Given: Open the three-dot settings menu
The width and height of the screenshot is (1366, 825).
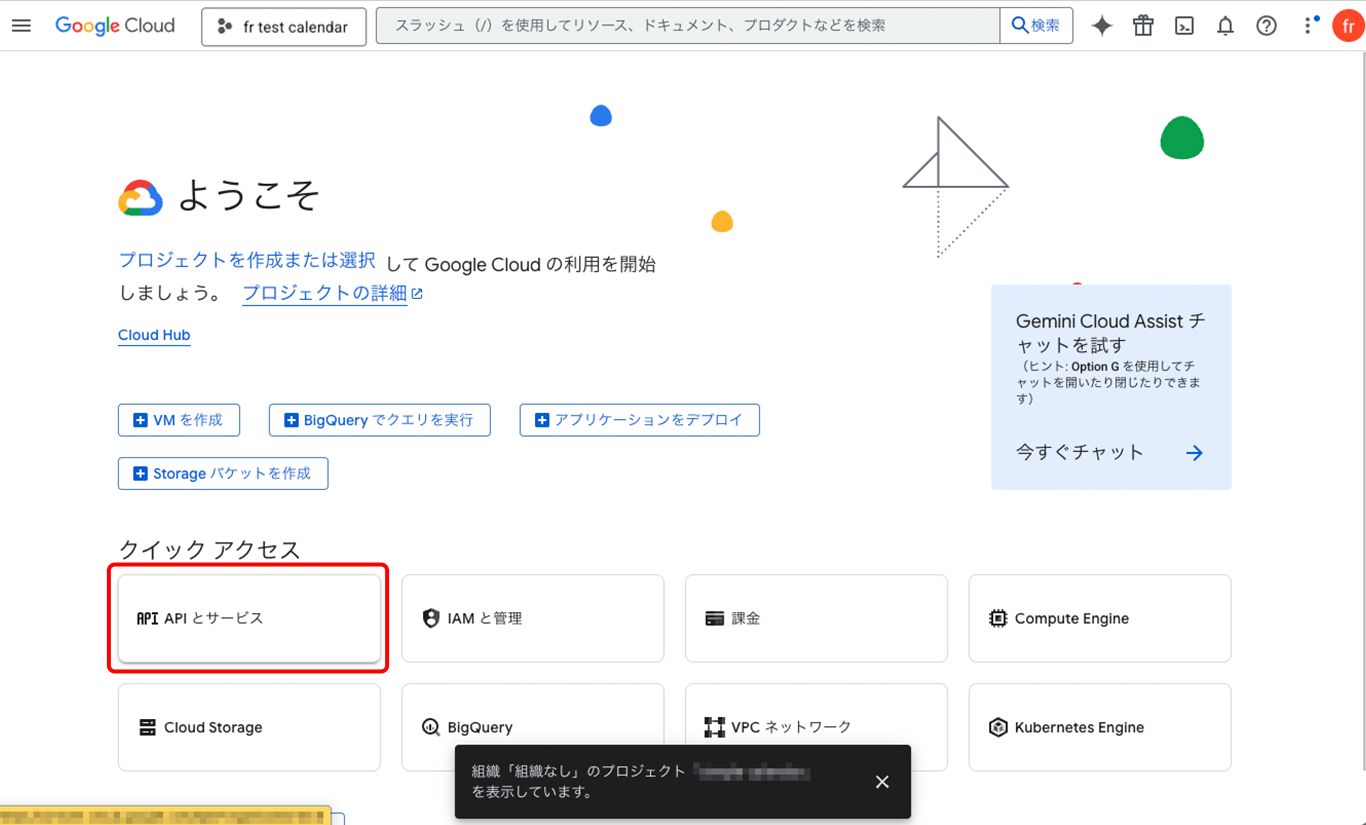Looking at the screenshot, I should pos(1309,26).
